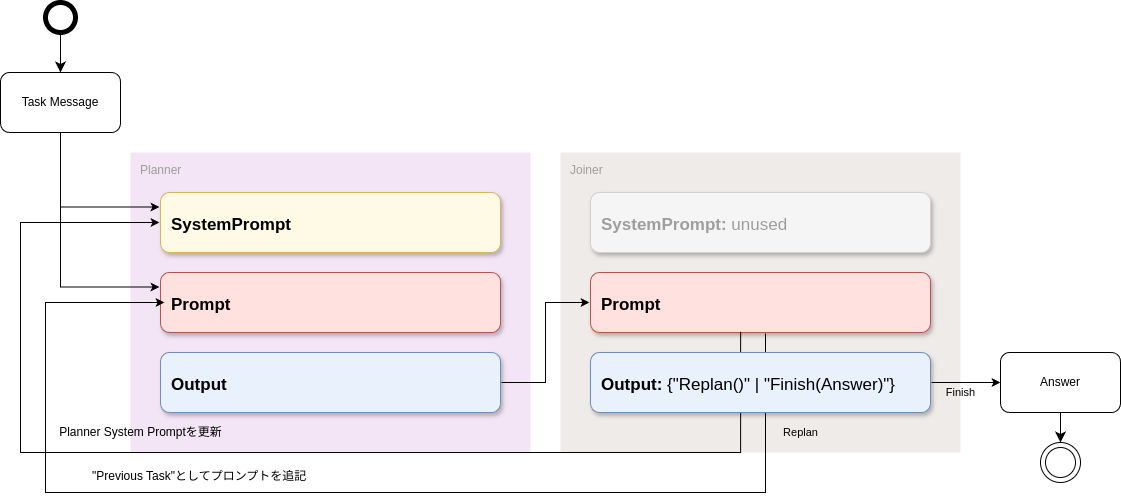This screenshot has width=1121, height=502.
Task: Select the red Prompt box inside Planner
Action: (330, 303)
